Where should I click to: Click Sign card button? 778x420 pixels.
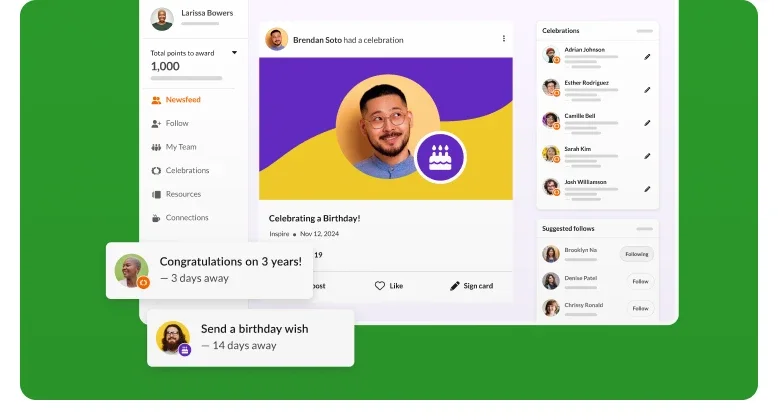pos(471,285)
